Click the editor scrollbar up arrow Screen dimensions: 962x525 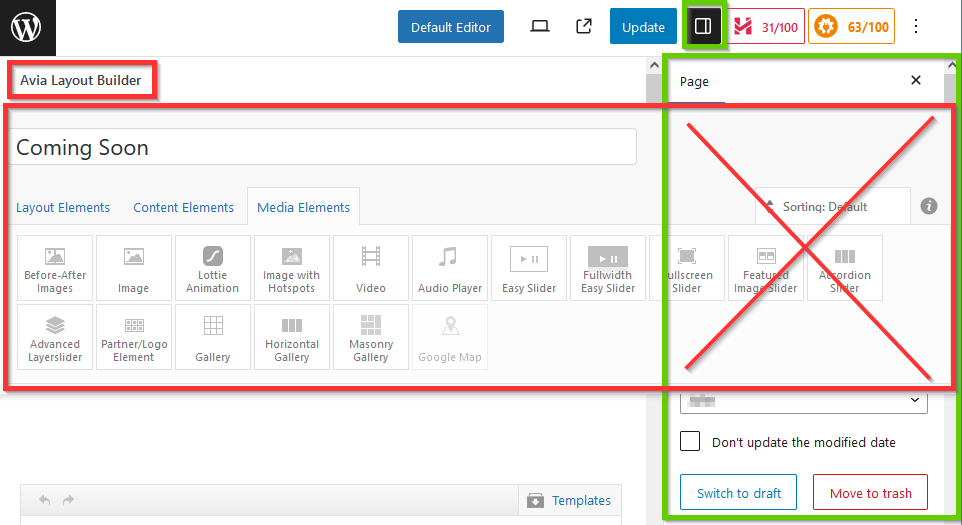point(654,65)
